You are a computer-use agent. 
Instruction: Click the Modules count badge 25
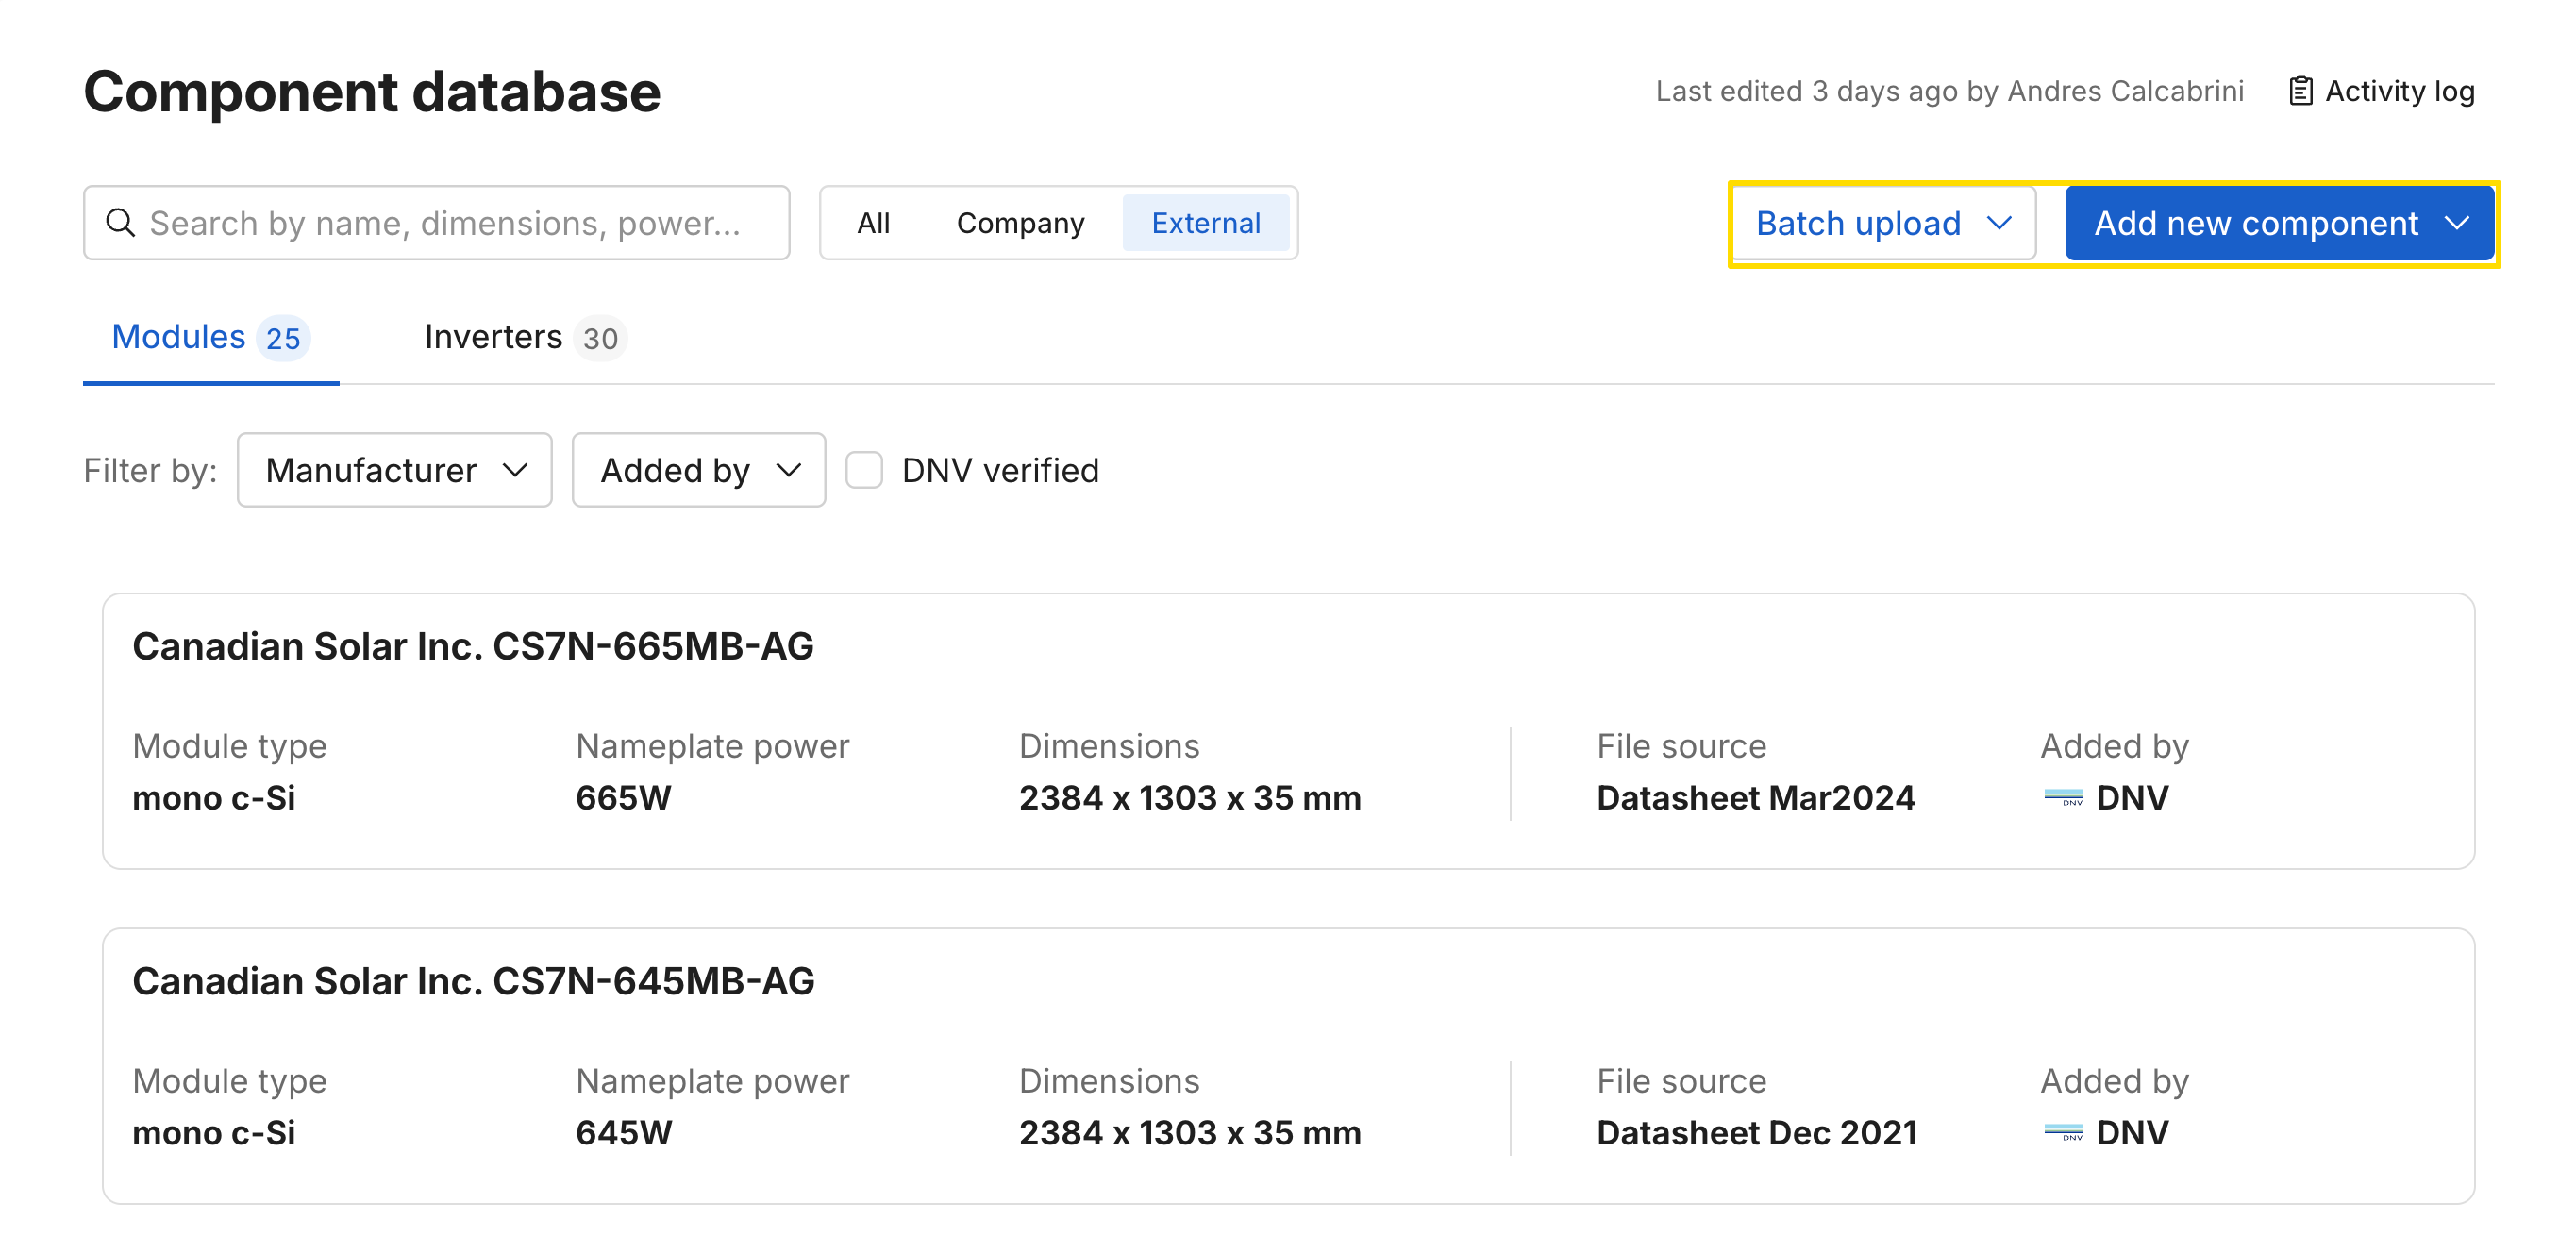(x=283, y=338)
